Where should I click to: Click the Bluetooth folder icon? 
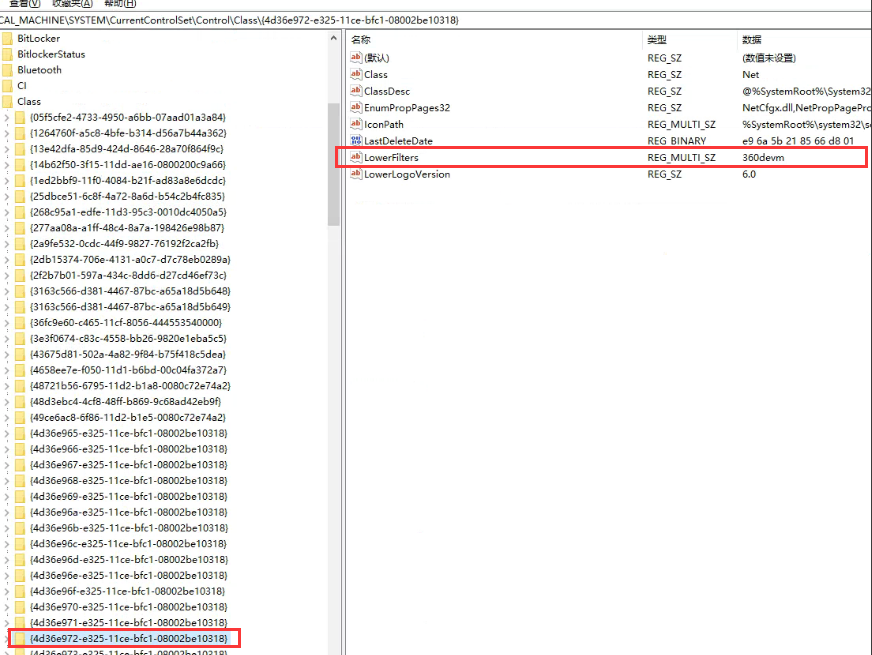coord(8,70)
